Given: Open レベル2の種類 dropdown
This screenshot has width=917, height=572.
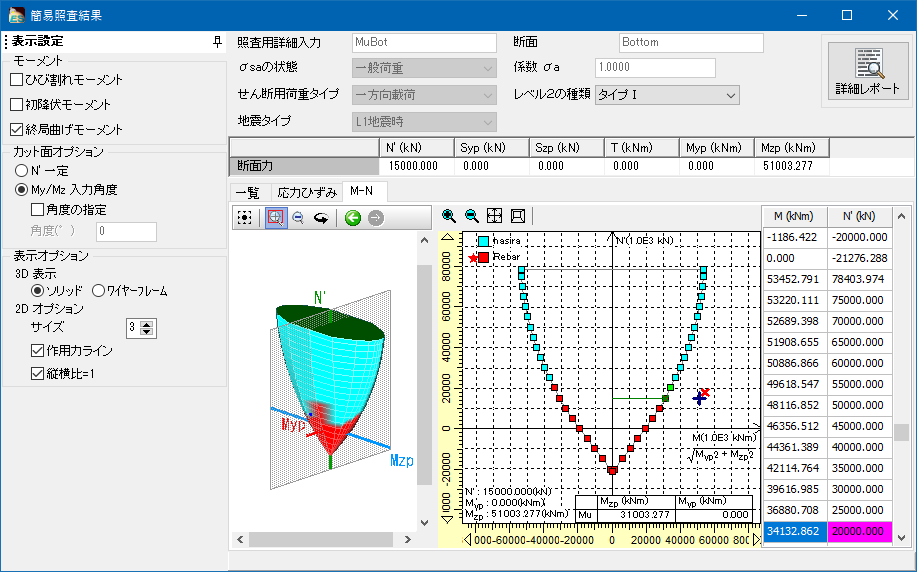Looking at the screenshot, I should [667, 95].
